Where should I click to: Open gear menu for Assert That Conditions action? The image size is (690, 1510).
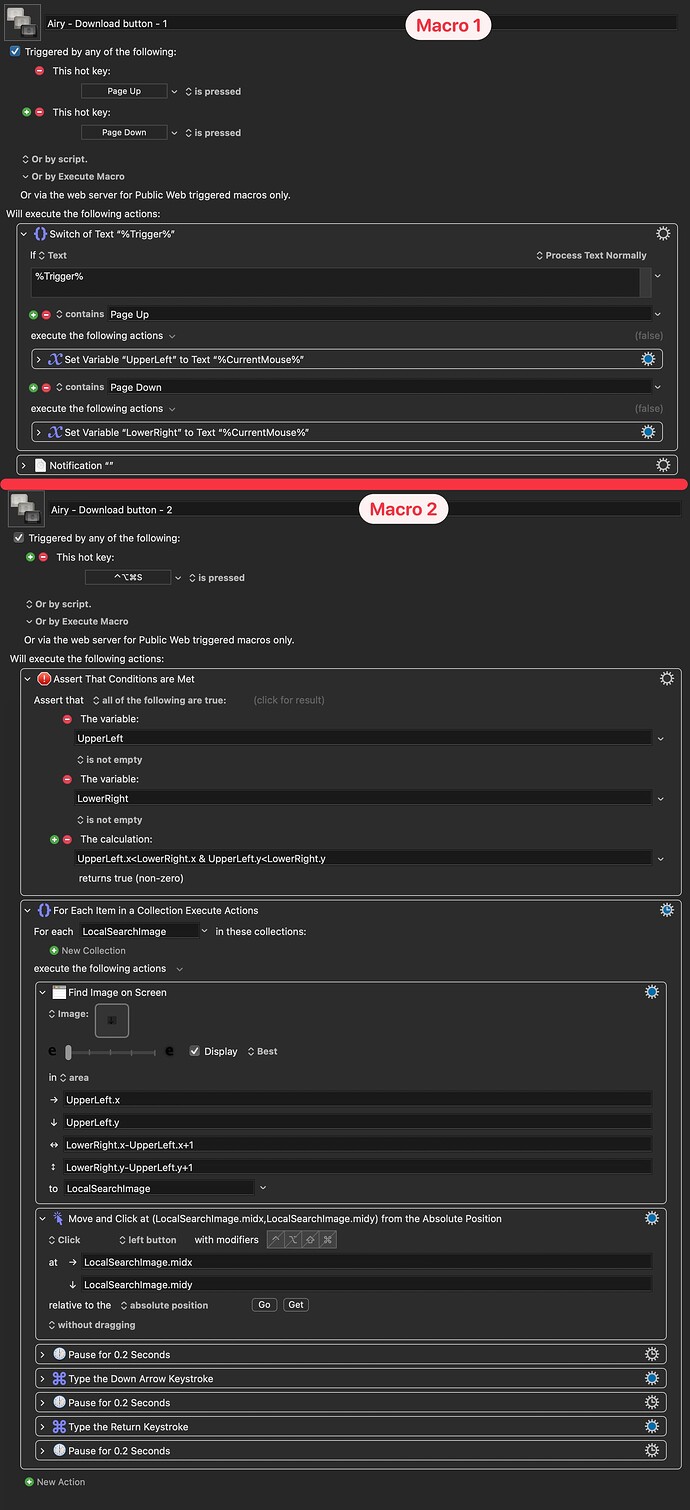coord(666,679)
